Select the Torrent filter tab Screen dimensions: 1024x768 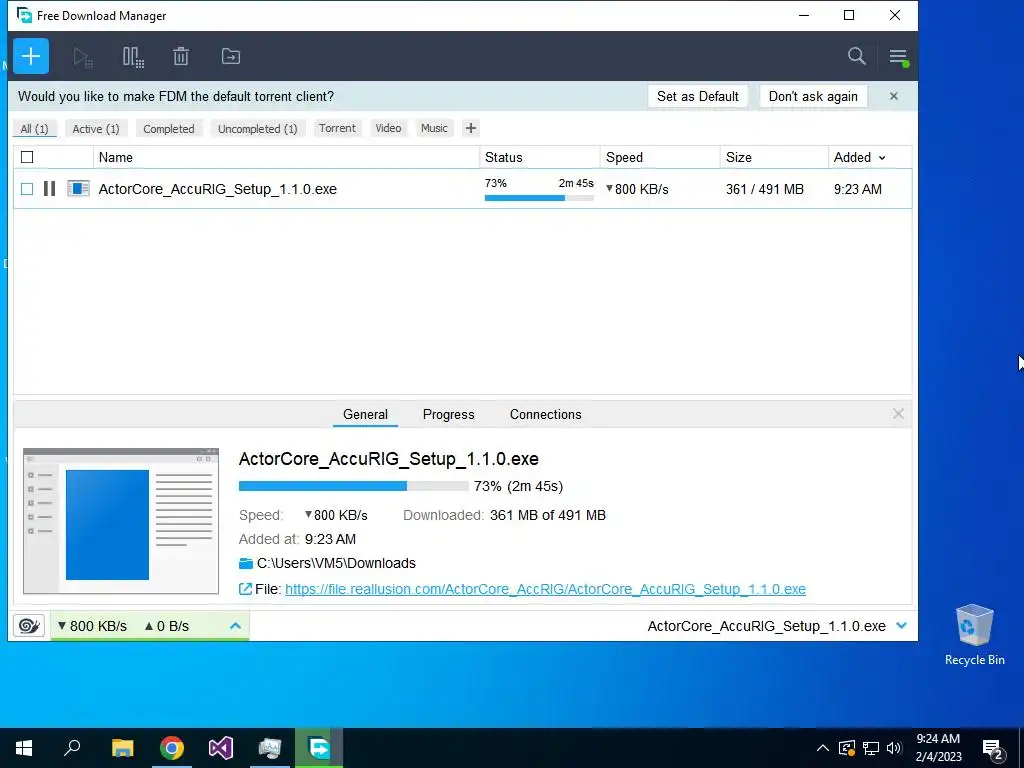point(337,128)
